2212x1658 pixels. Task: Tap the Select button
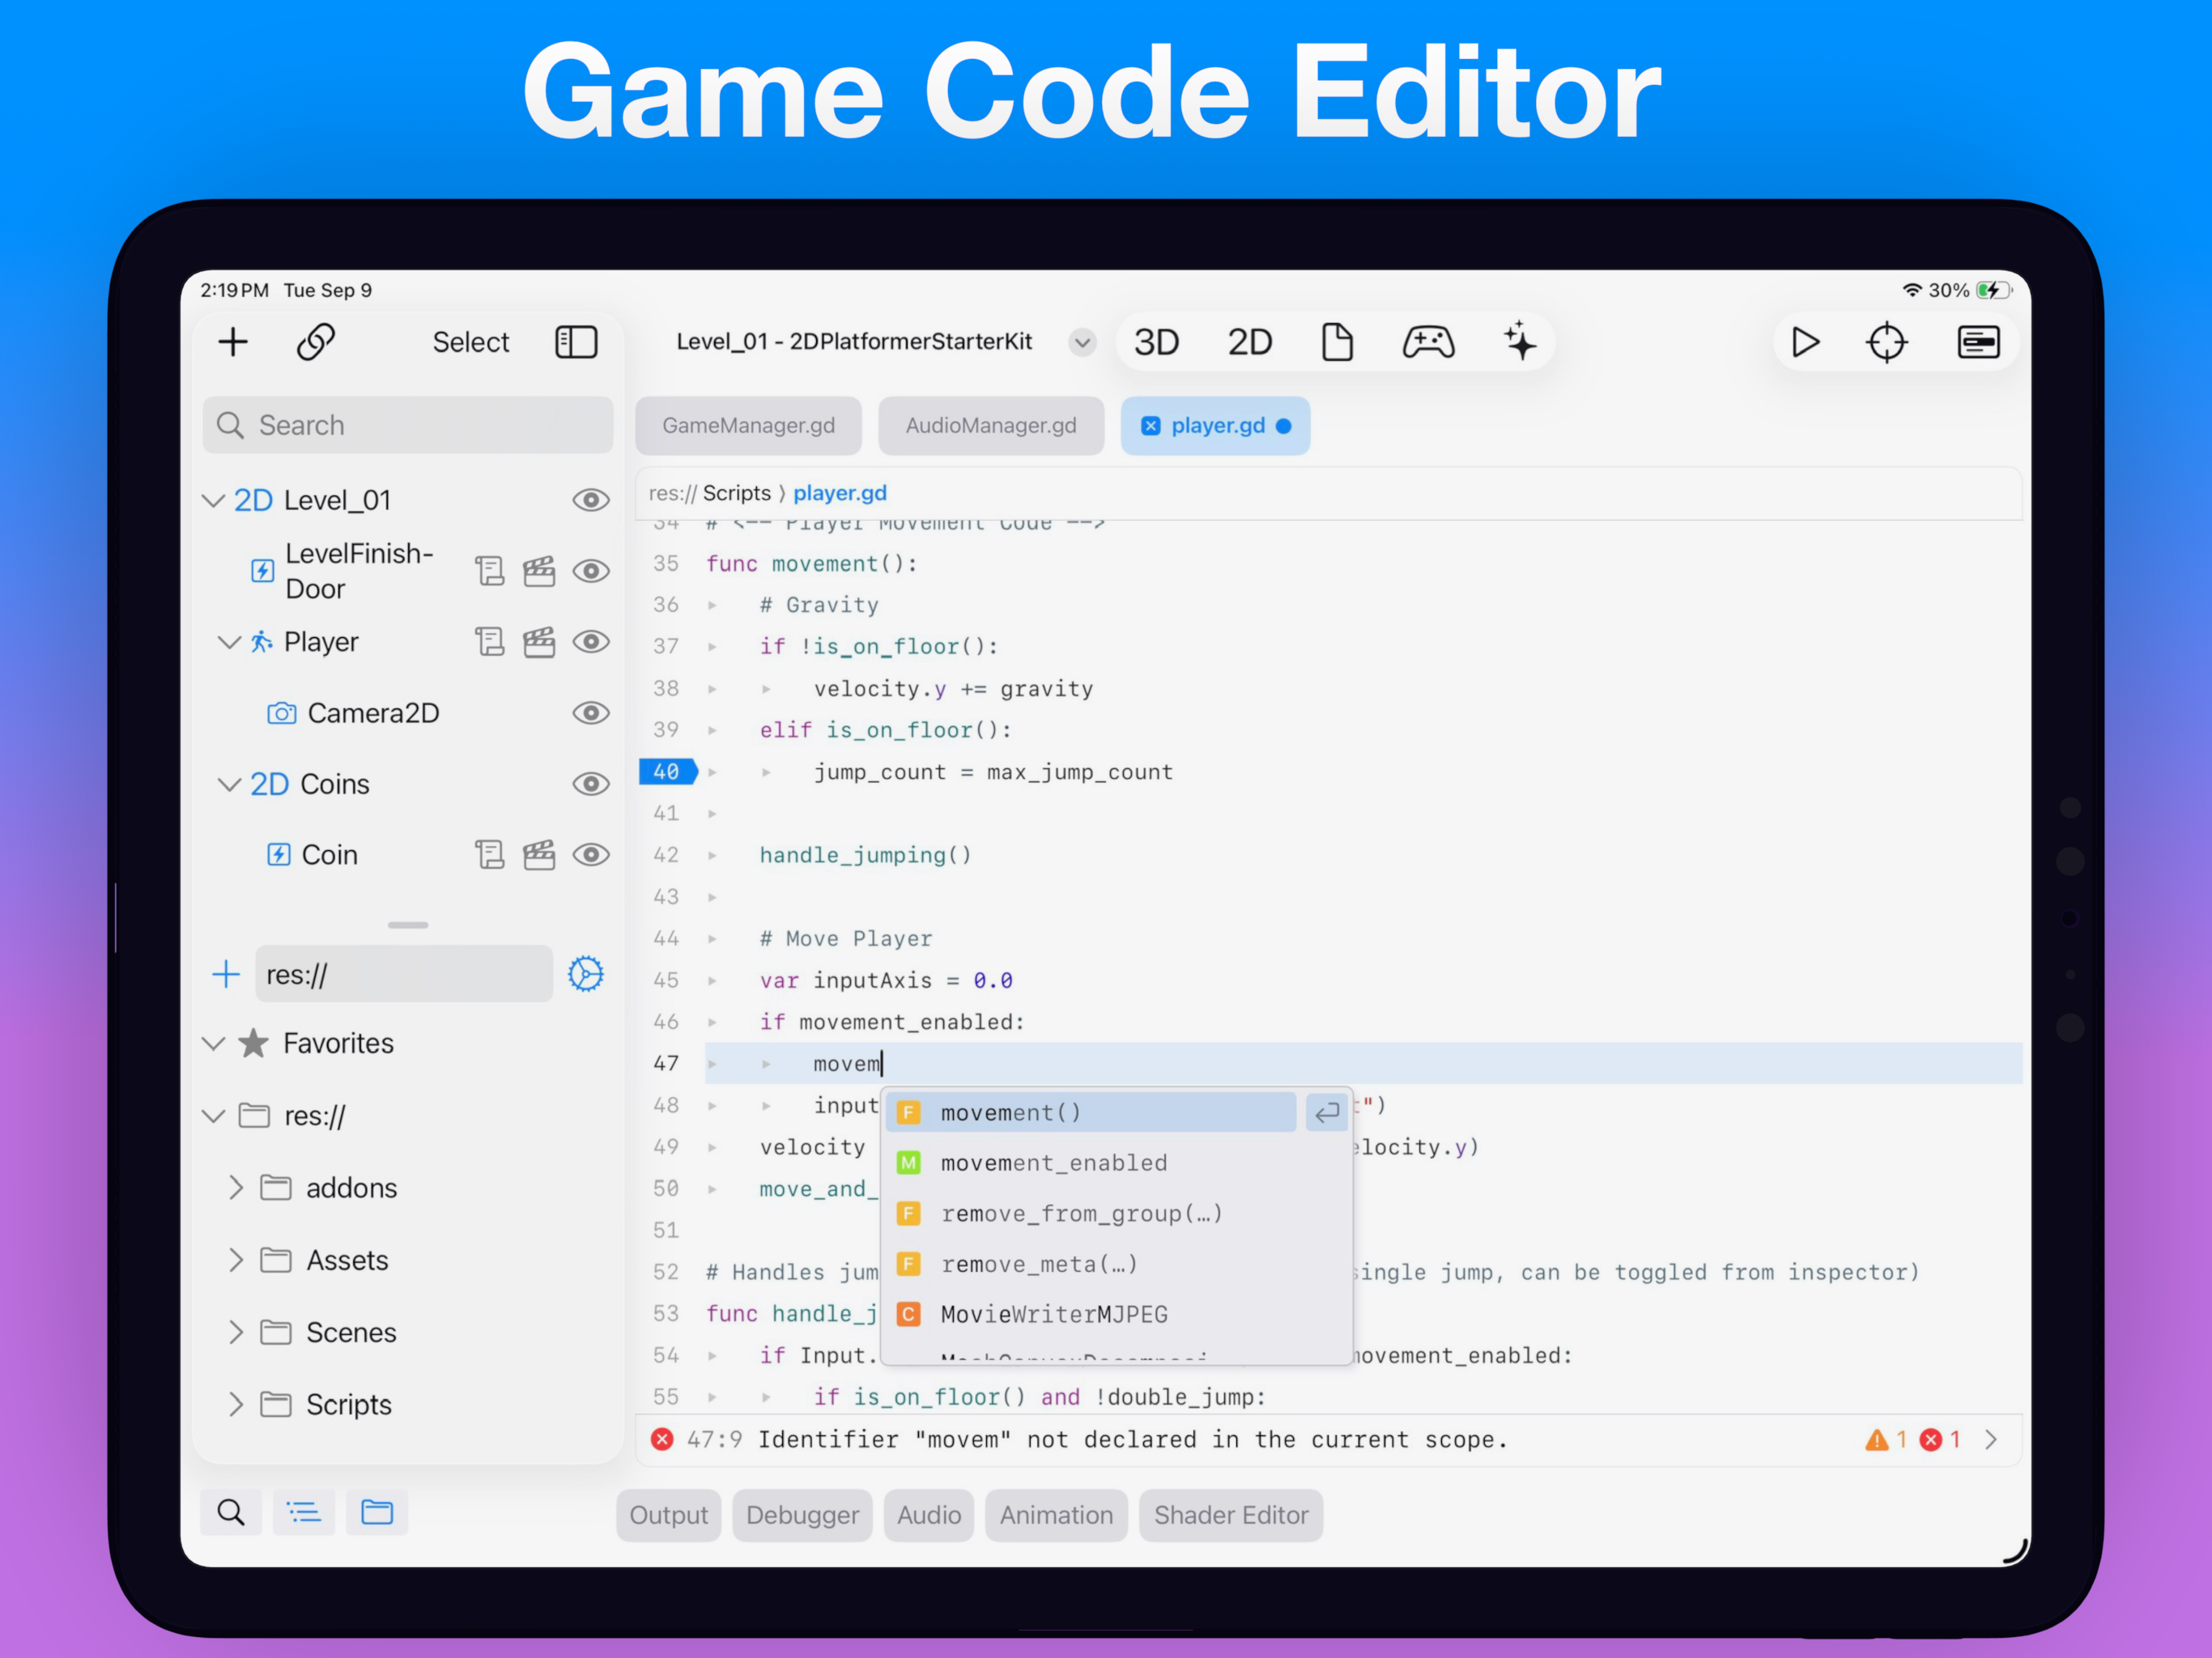[x=471, y=342]
